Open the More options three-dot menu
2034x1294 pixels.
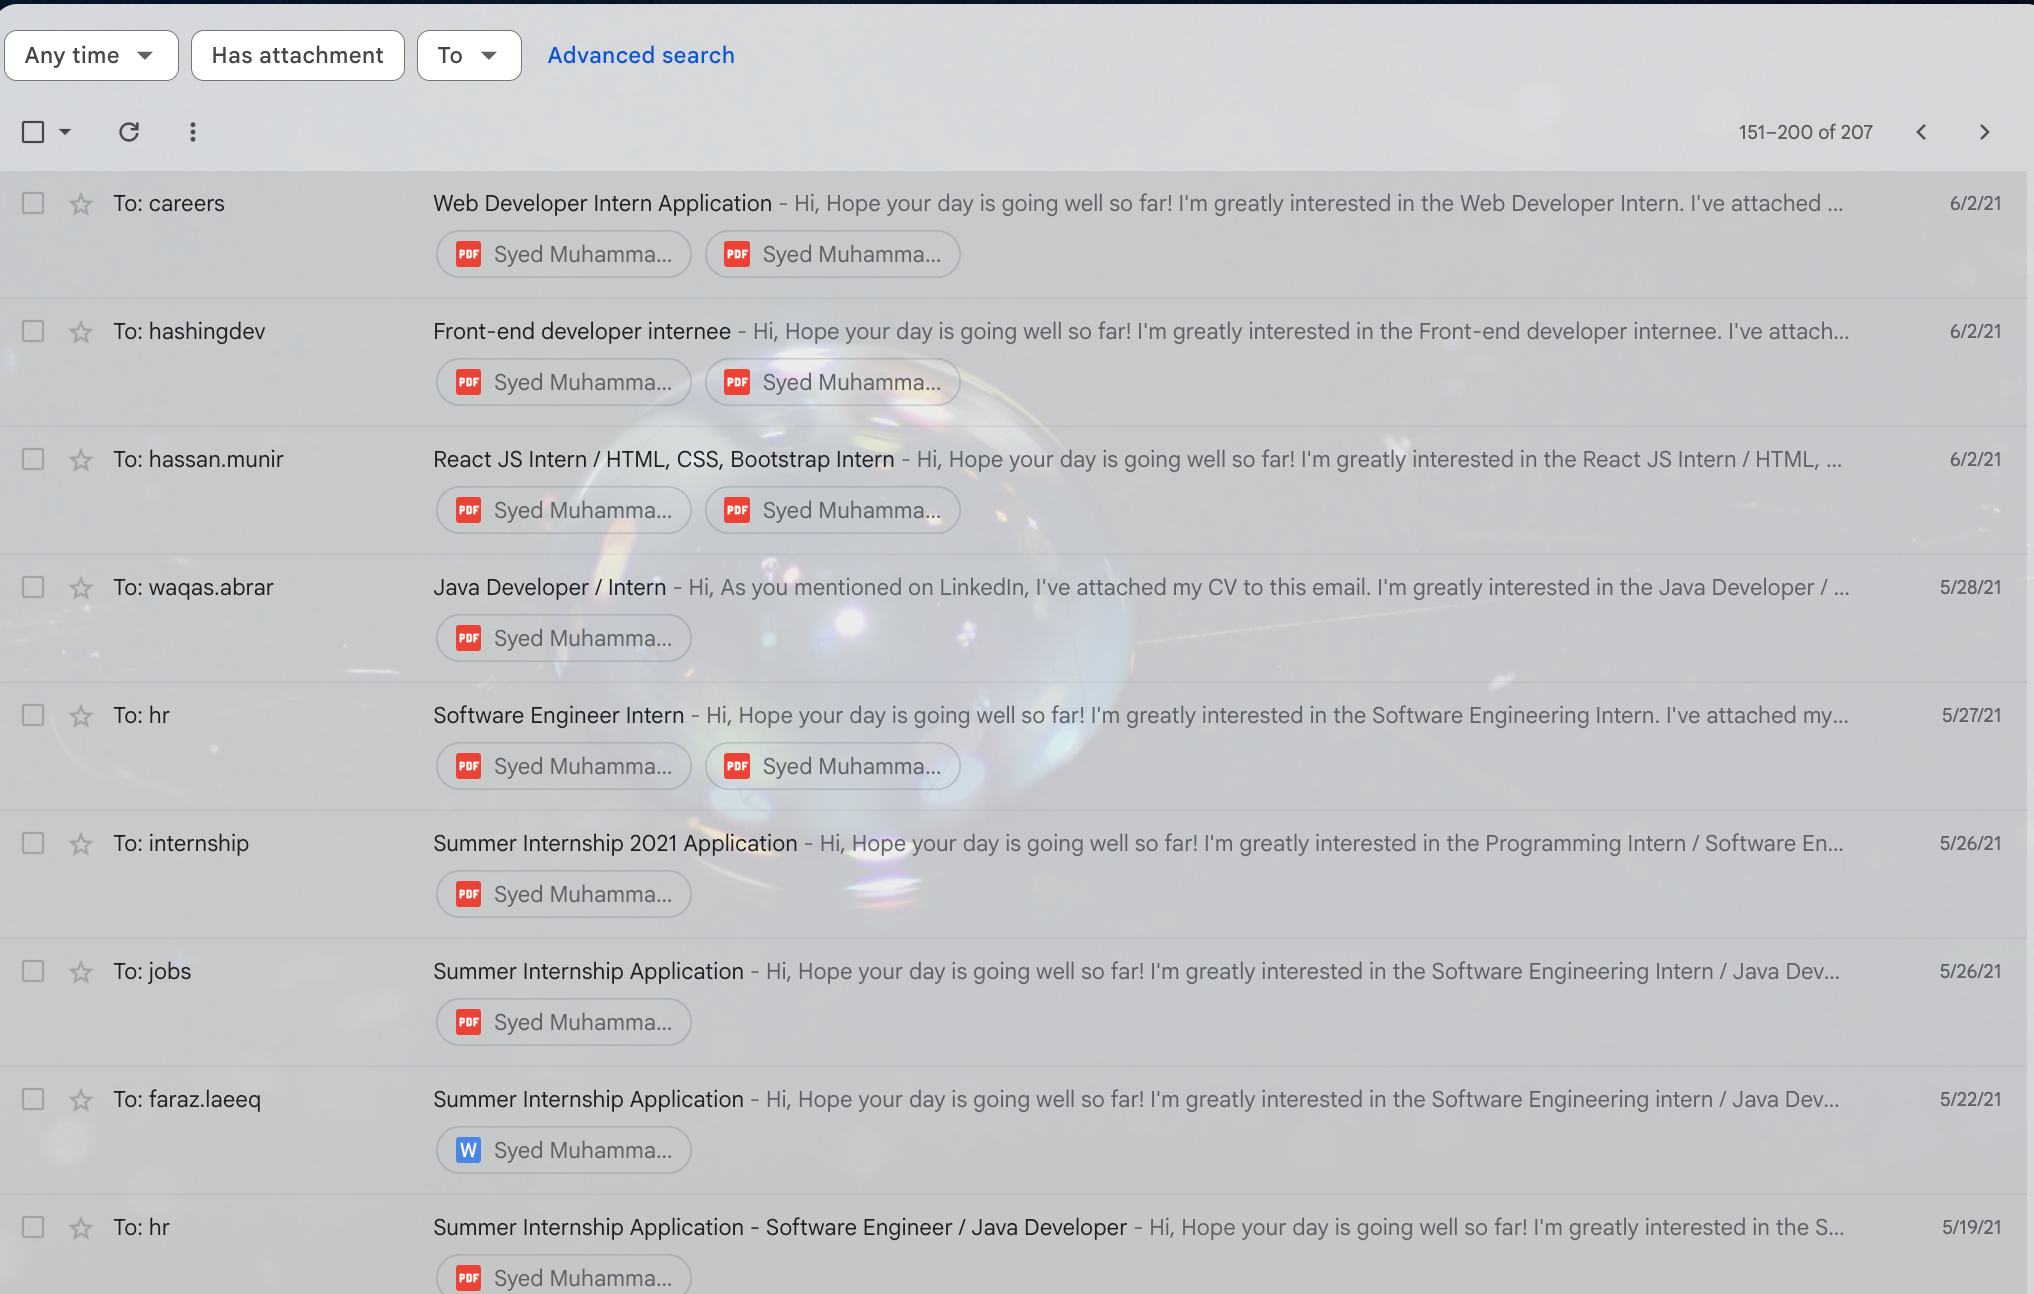click(193, 132)
